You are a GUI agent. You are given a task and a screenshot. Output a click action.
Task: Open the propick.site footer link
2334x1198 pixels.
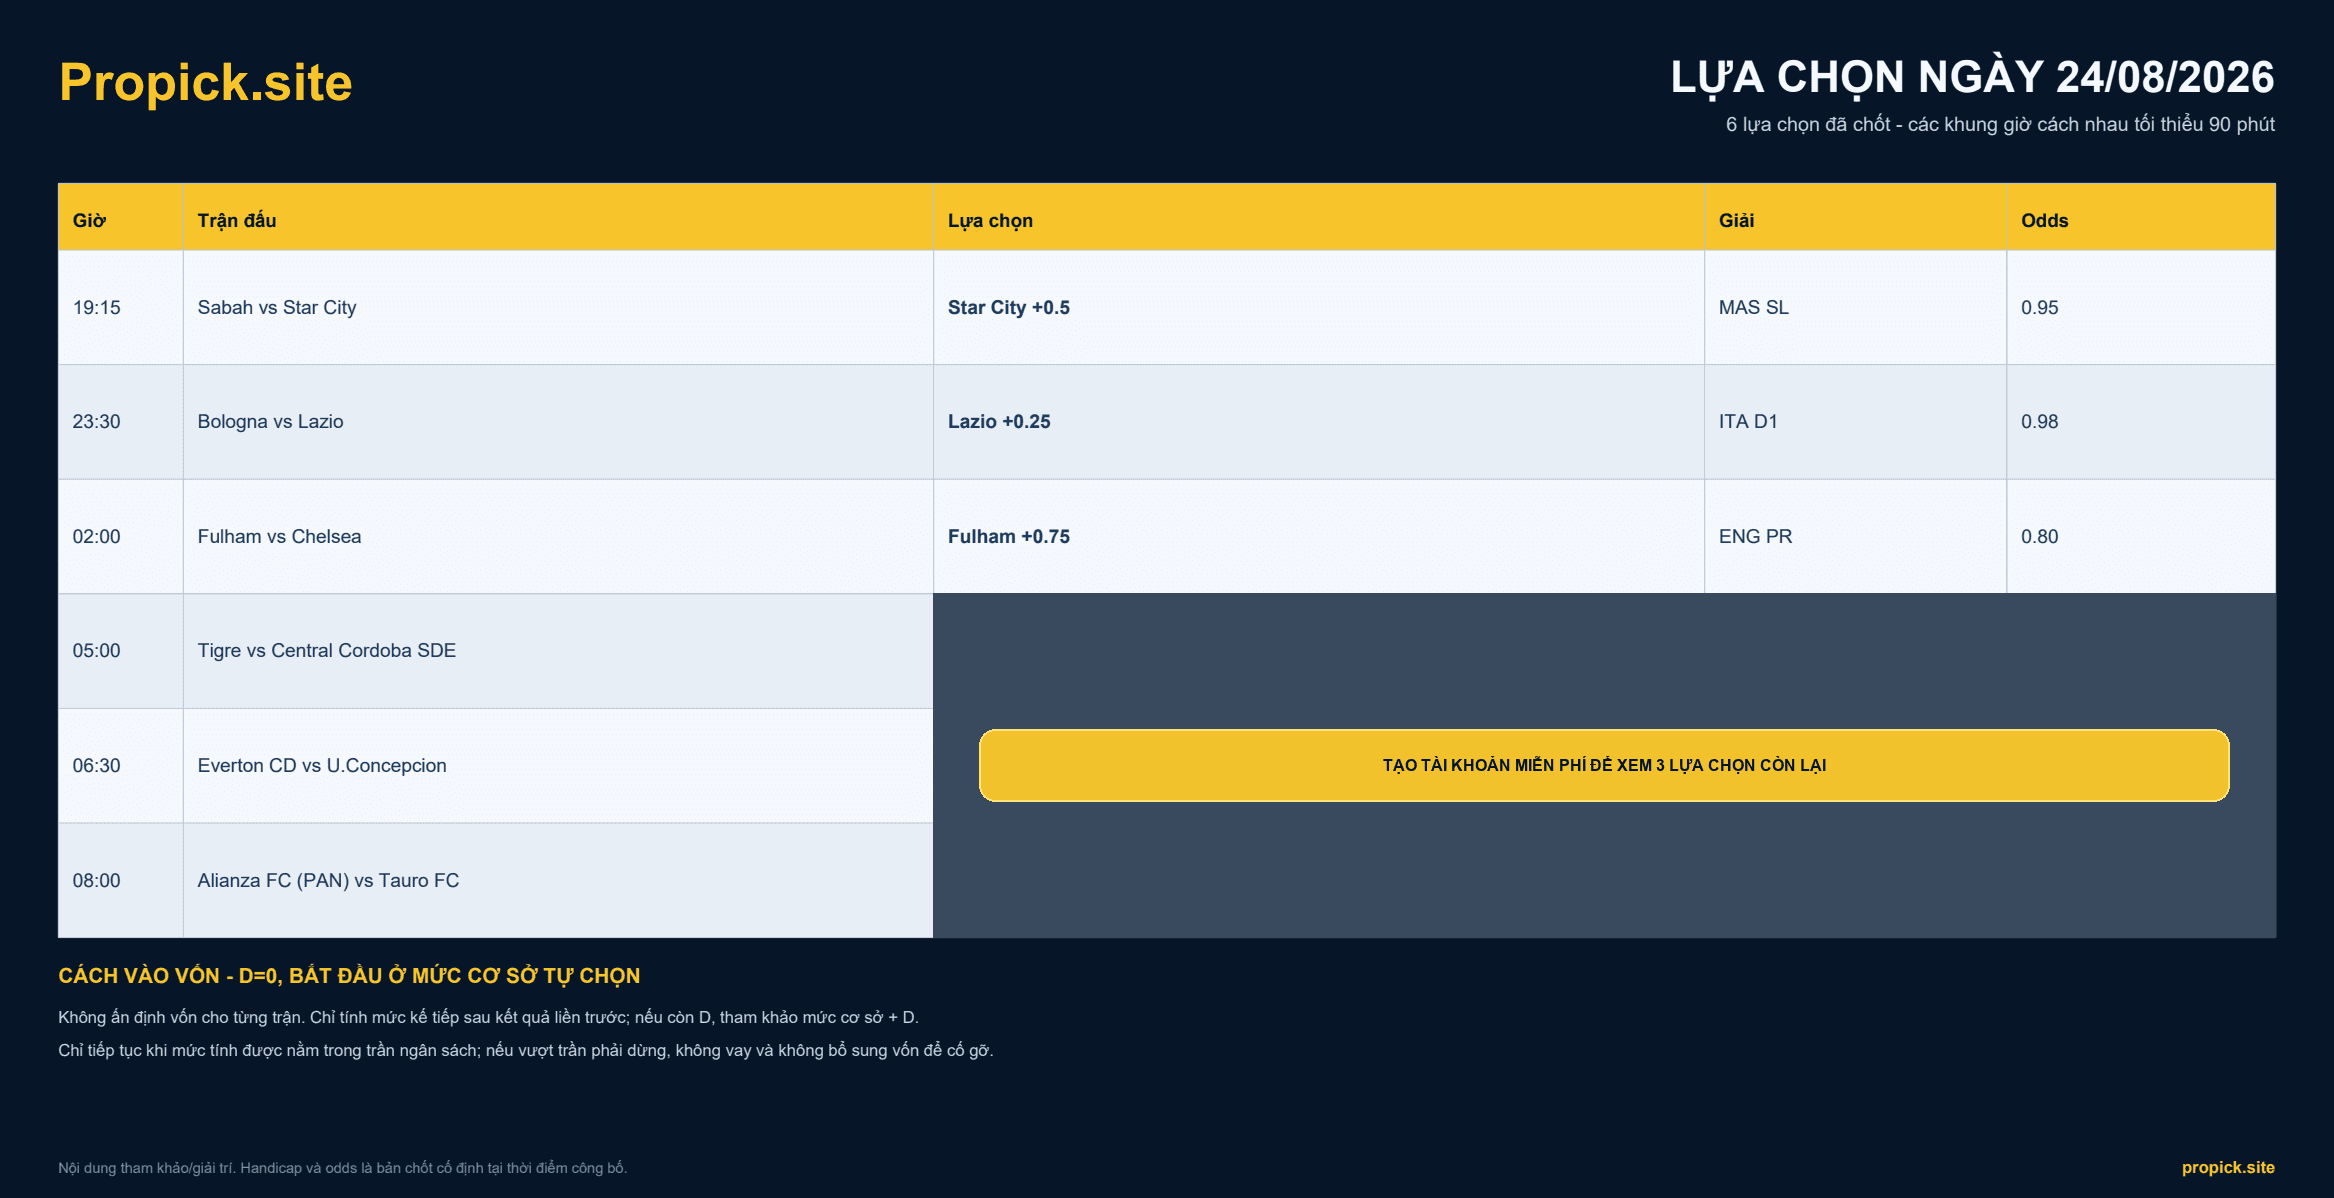click(x=2228, y=1167)
